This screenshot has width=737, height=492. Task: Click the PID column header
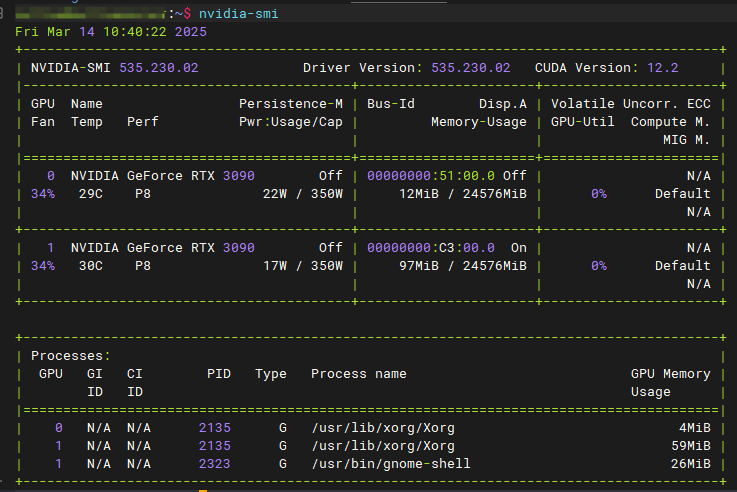click(219, 374)
